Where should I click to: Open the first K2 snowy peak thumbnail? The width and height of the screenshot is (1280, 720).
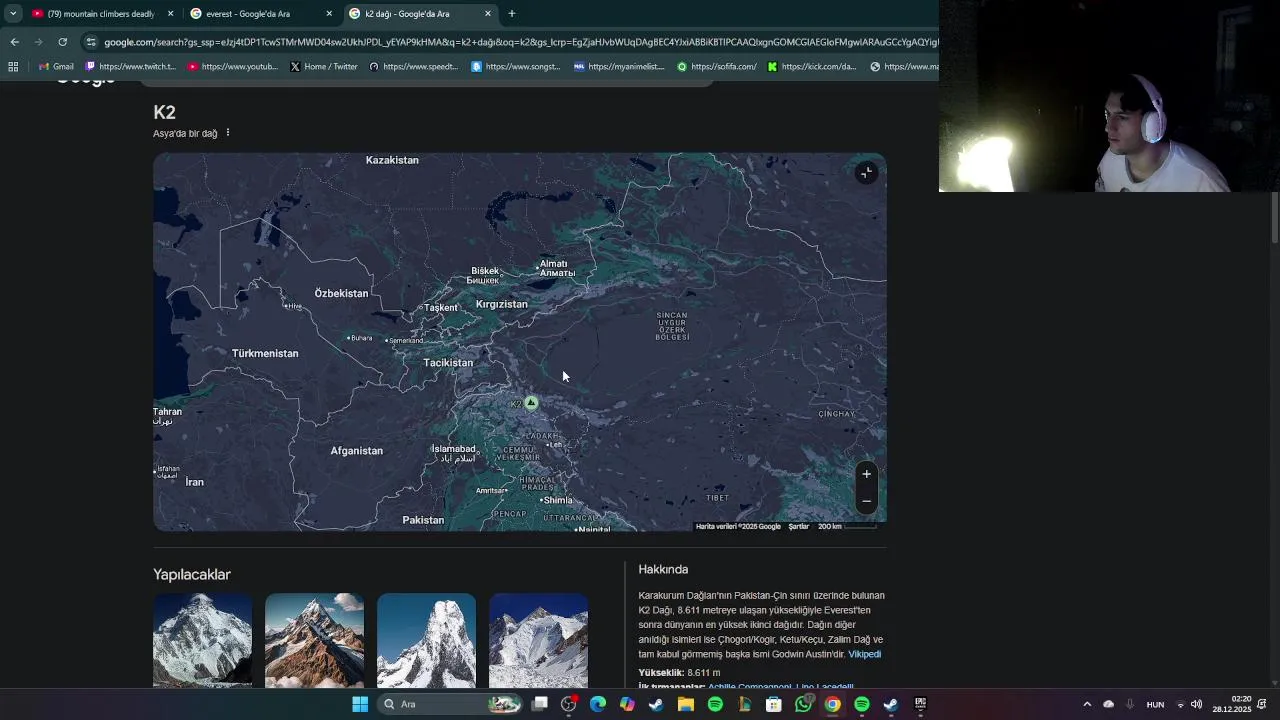tap(202, 640)
